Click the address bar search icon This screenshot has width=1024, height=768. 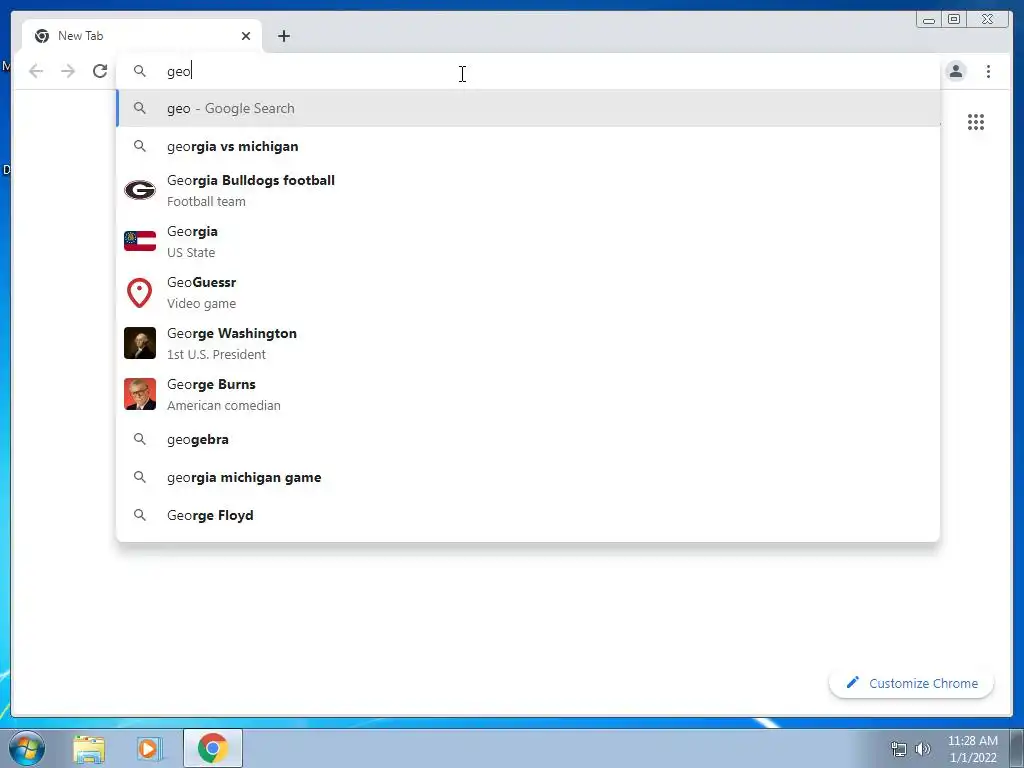140,71
